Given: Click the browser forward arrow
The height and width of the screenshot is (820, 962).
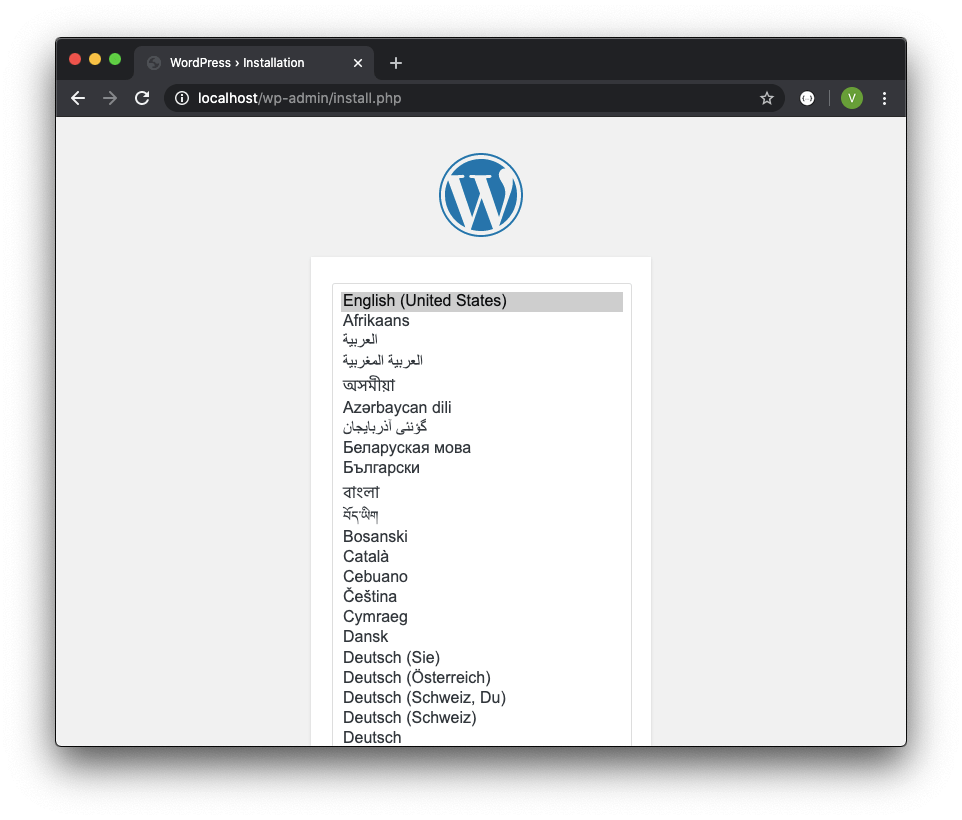Looking at the screenshot, I should click(x=110, y=98).
